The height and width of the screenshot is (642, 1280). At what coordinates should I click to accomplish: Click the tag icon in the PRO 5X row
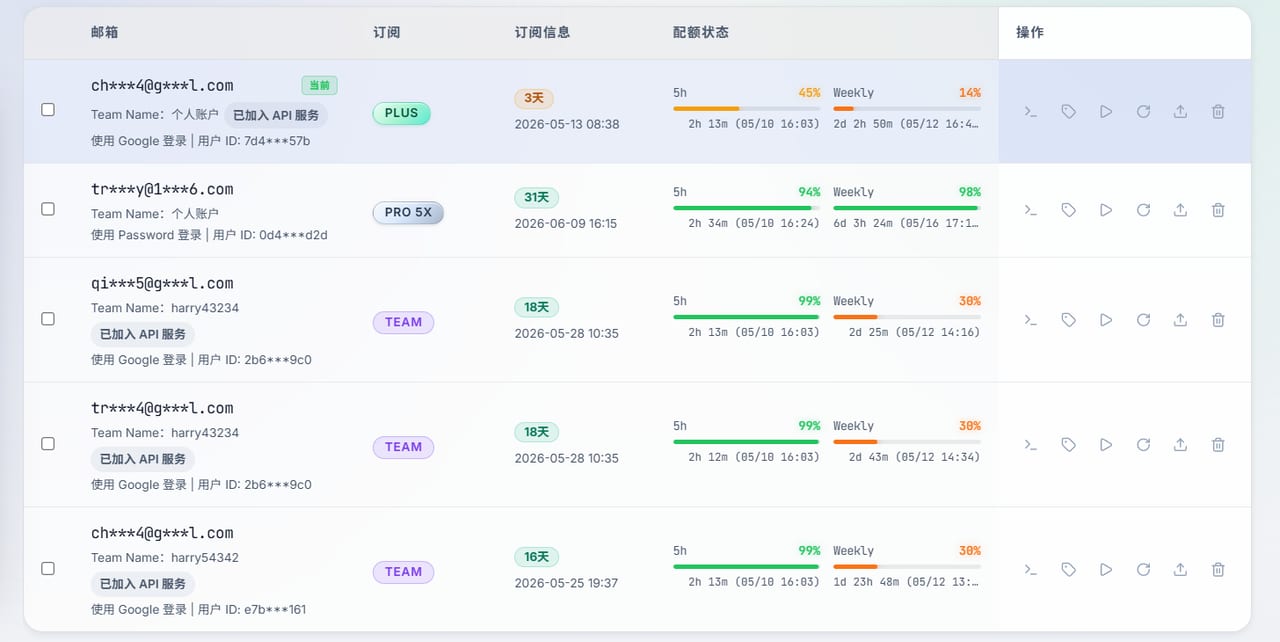(1068, 210)
